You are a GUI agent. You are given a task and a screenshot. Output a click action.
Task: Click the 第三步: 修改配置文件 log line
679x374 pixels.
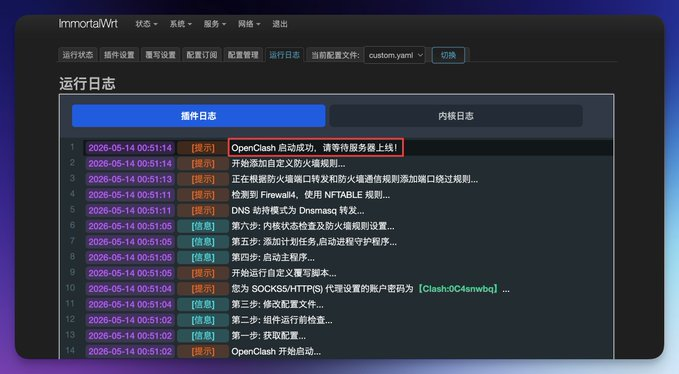[x=277, y=304]
